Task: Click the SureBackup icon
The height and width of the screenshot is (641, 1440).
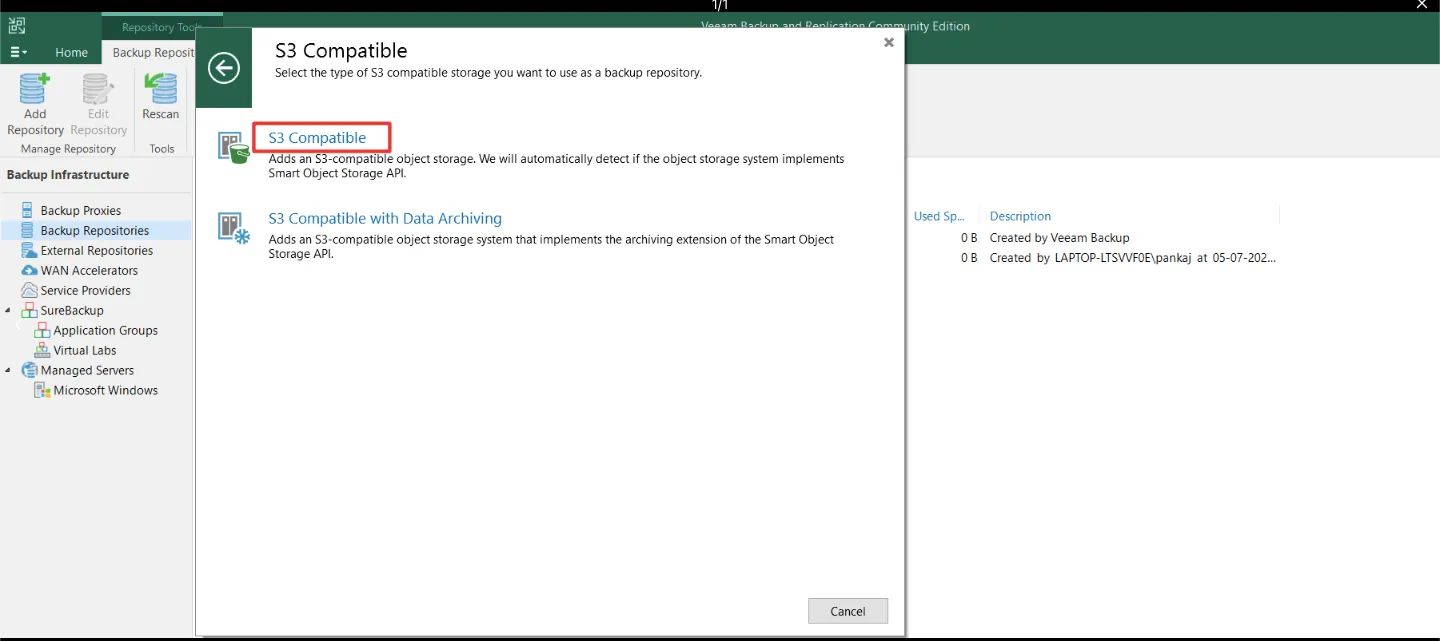Action: click(x=28, y=310)
